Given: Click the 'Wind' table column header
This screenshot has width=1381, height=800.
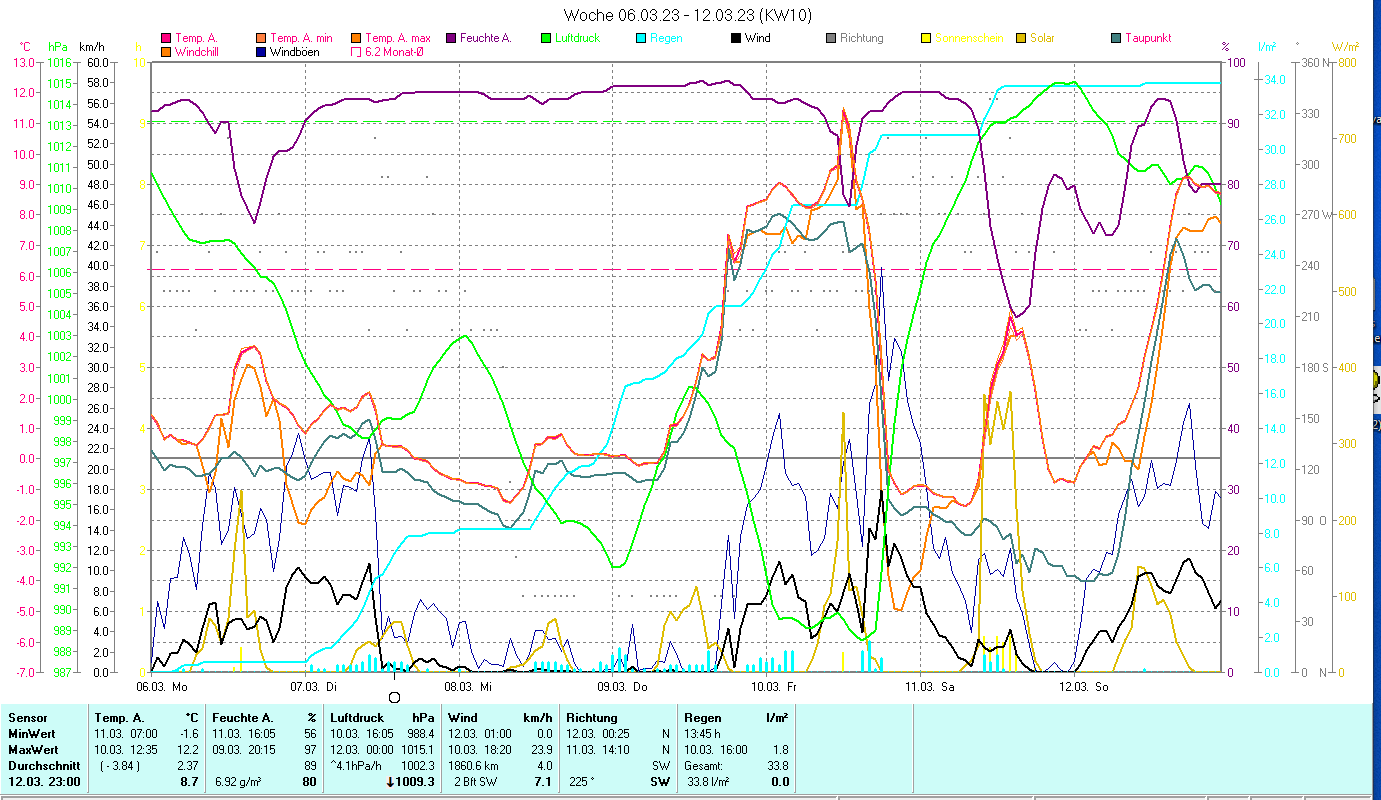Looking at the screenshot, I should [x=463, y=718].
